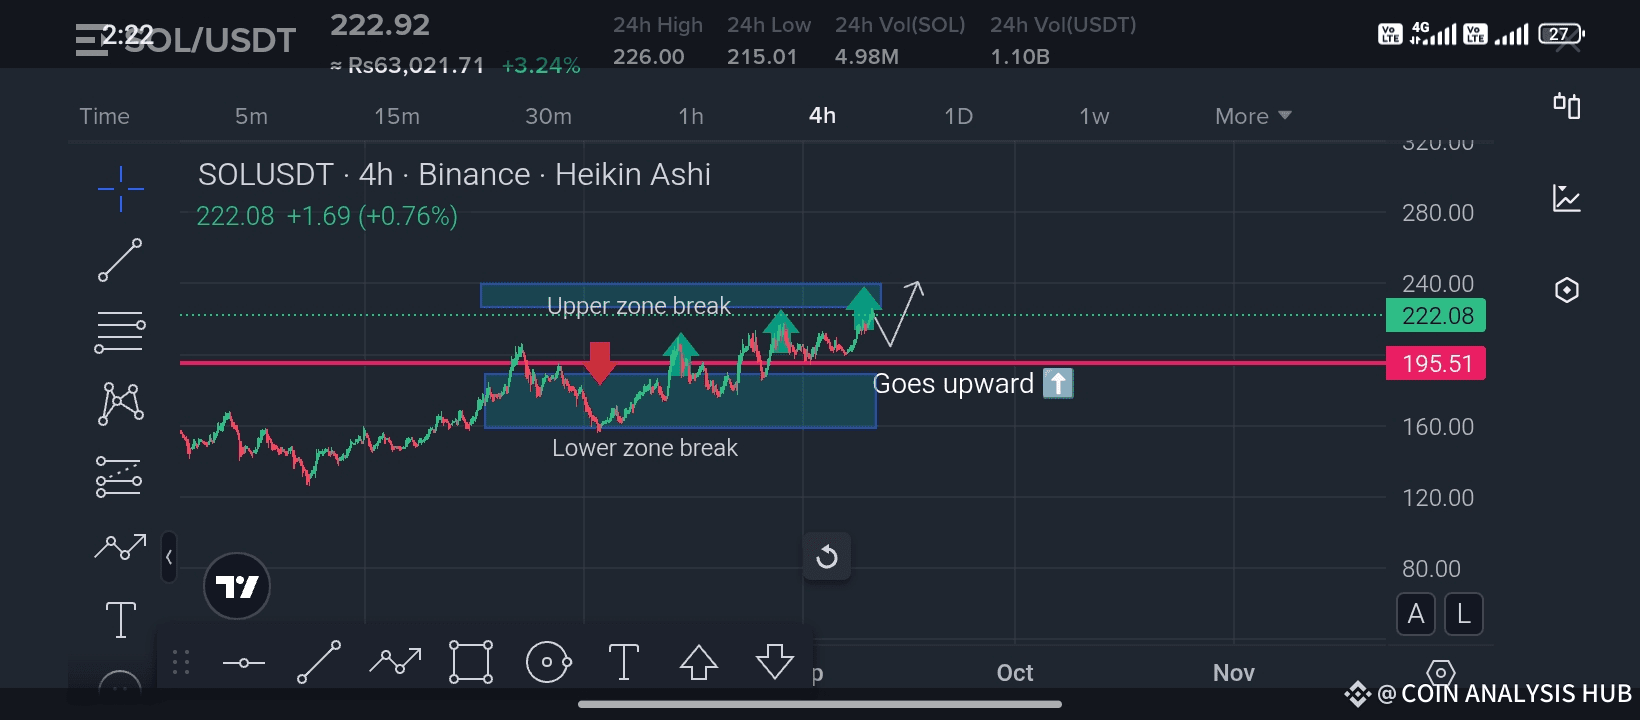Select the trend line tool in left sidebar
The width and height of the screenshot is (1640, 720).
tap(120, 260)
